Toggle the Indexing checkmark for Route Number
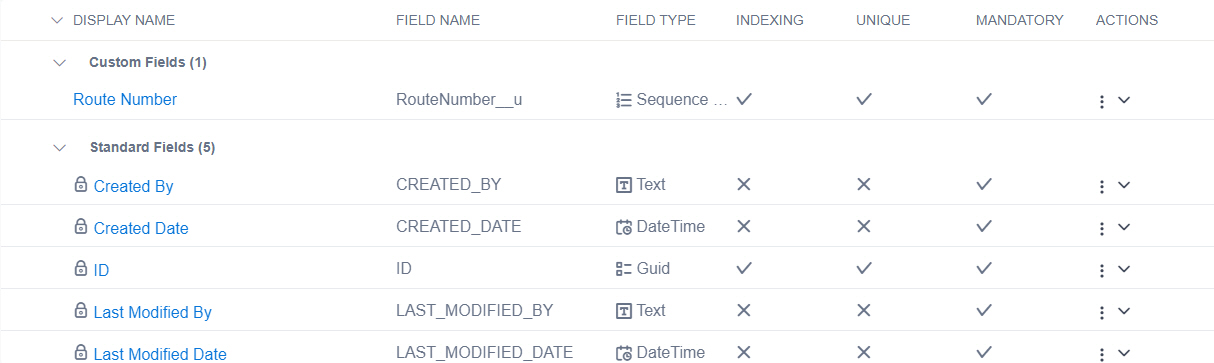The image size is (1214, 363). (x=744, y=99)
